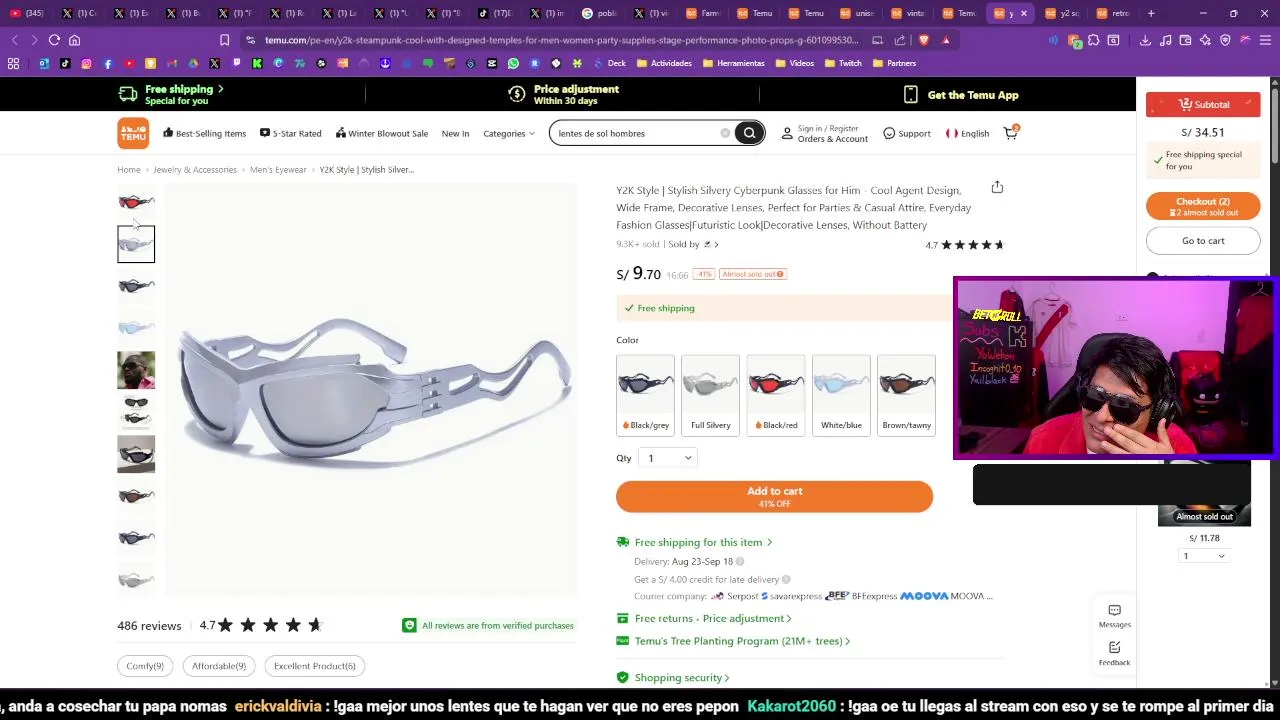Image resolution: width=1280 pixels, height=720 pixels.
Task: Open the Twitch bookmarks folder
Action: (843, 63)
